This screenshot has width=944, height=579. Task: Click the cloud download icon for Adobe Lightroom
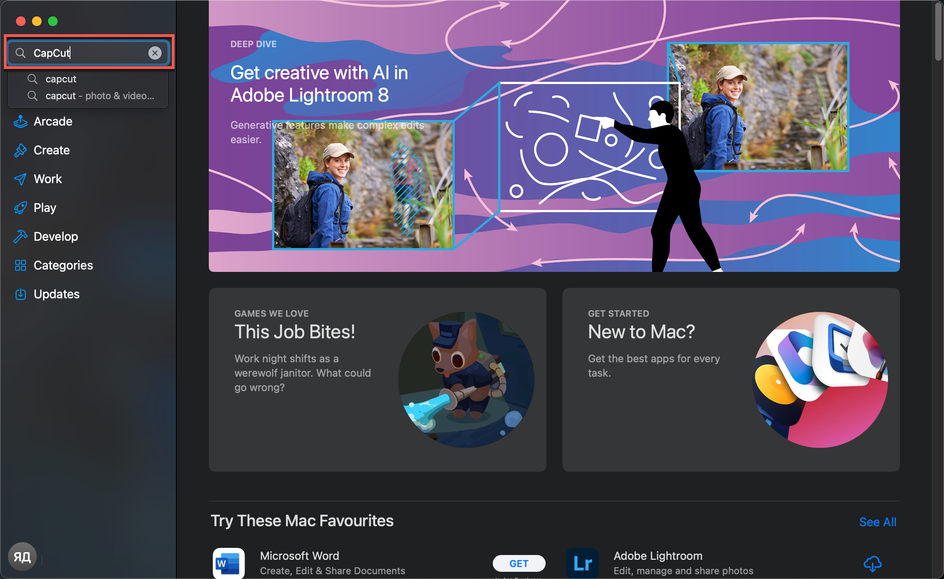pos(872,563)
